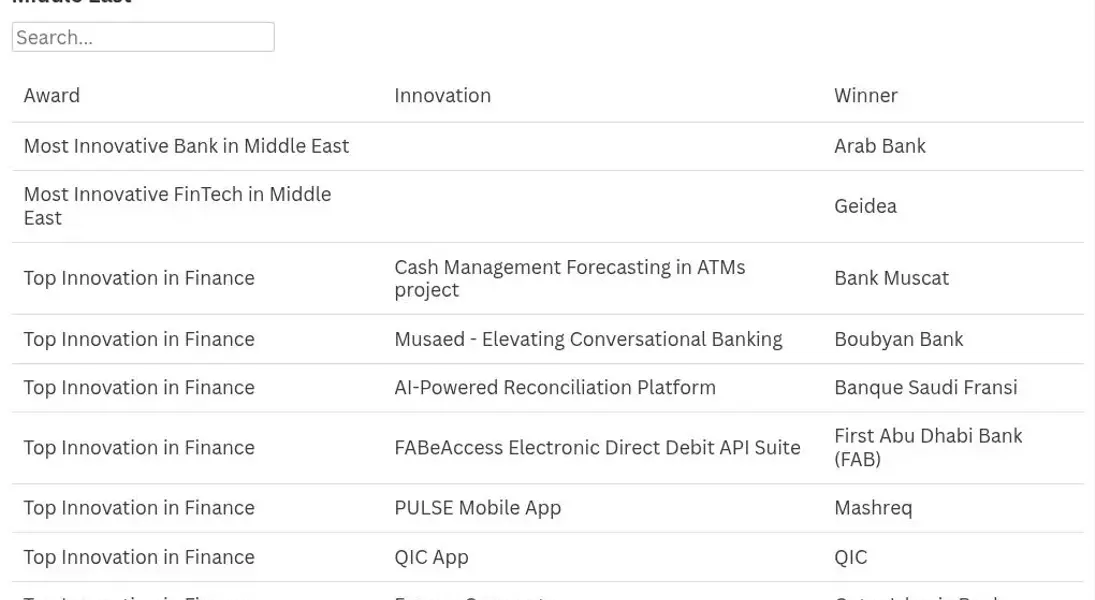Click the Arab Bank winner cell
The width and height of the screenshot is (1095, 600).
coord(880,146)
